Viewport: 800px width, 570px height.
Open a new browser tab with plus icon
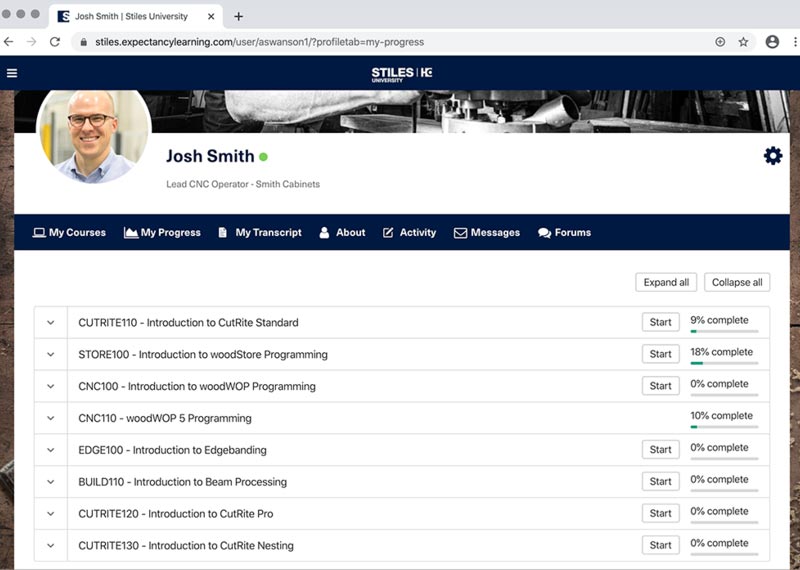pos(238,16)
